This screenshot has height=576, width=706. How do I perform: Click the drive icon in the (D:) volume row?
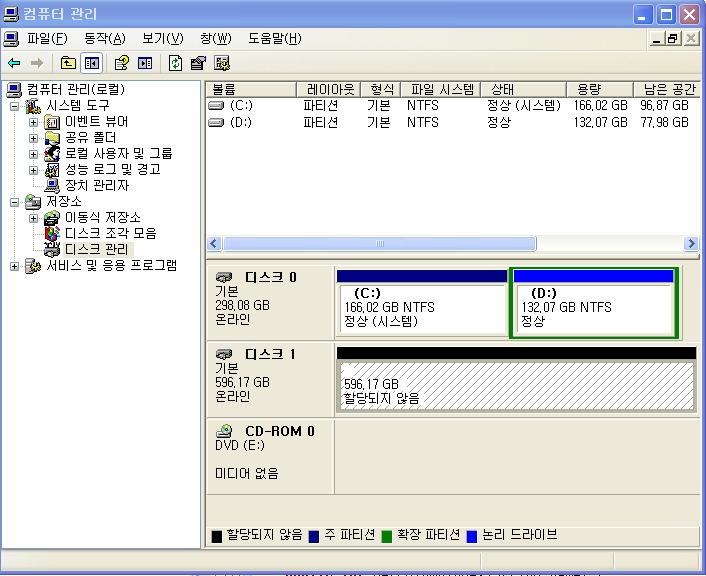pos(216,122)
